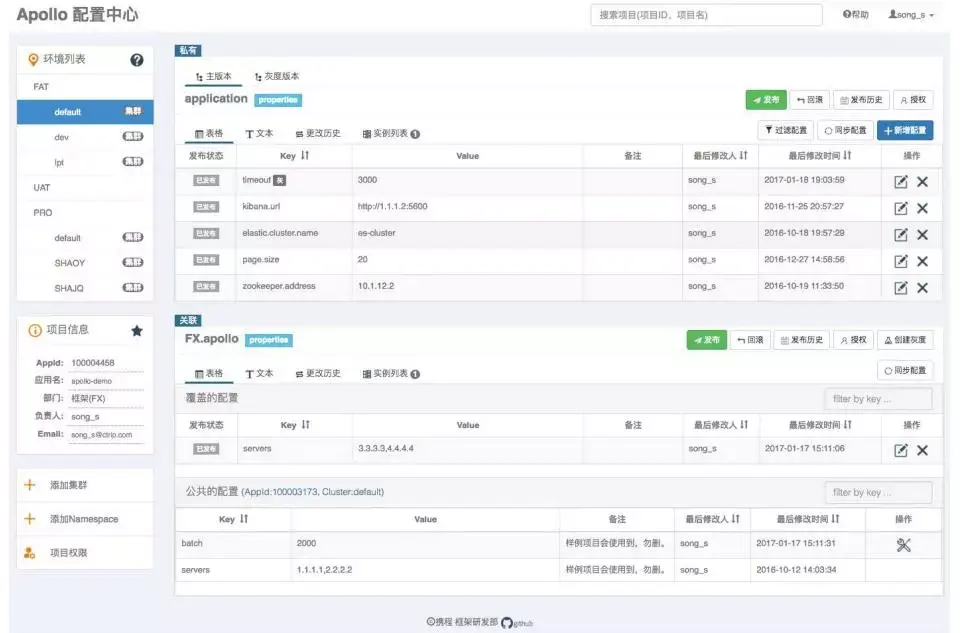The width and height of the screenshot is (963, 633).
Task: Edit the kibana.url row
Action: (900, 208)
